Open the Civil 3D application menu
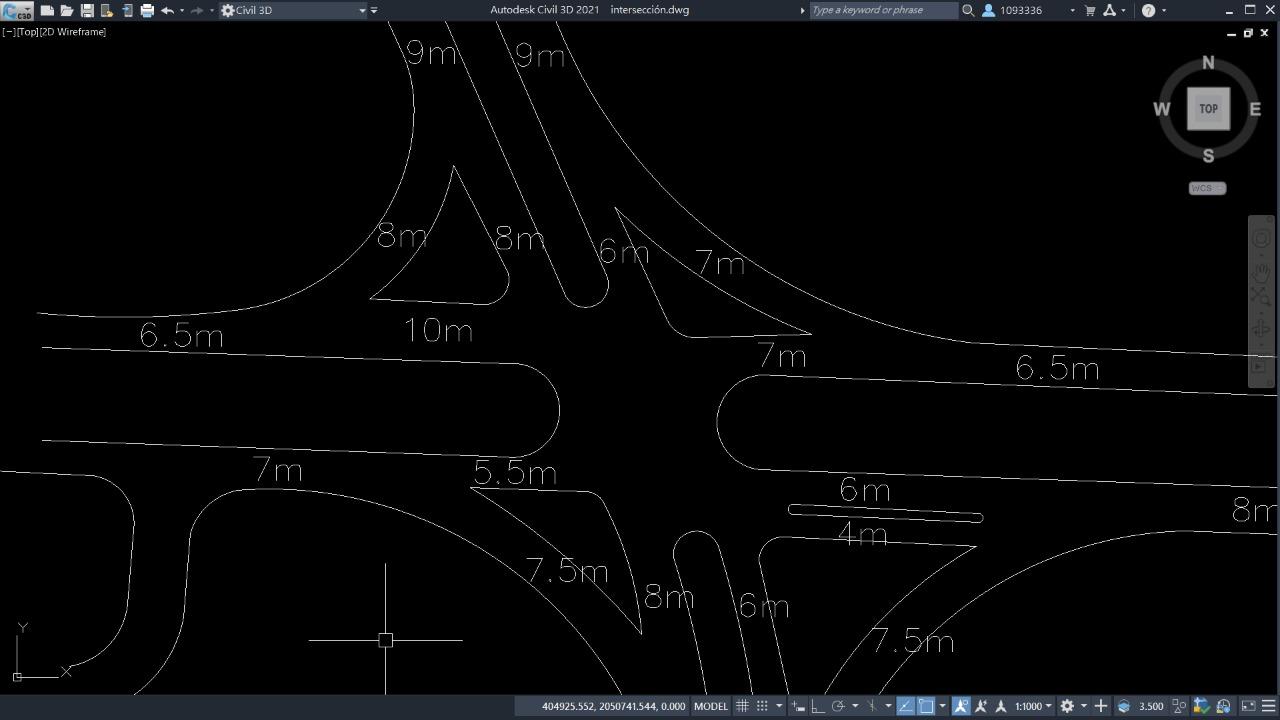The image size is (1280, 720). (17, 11)
